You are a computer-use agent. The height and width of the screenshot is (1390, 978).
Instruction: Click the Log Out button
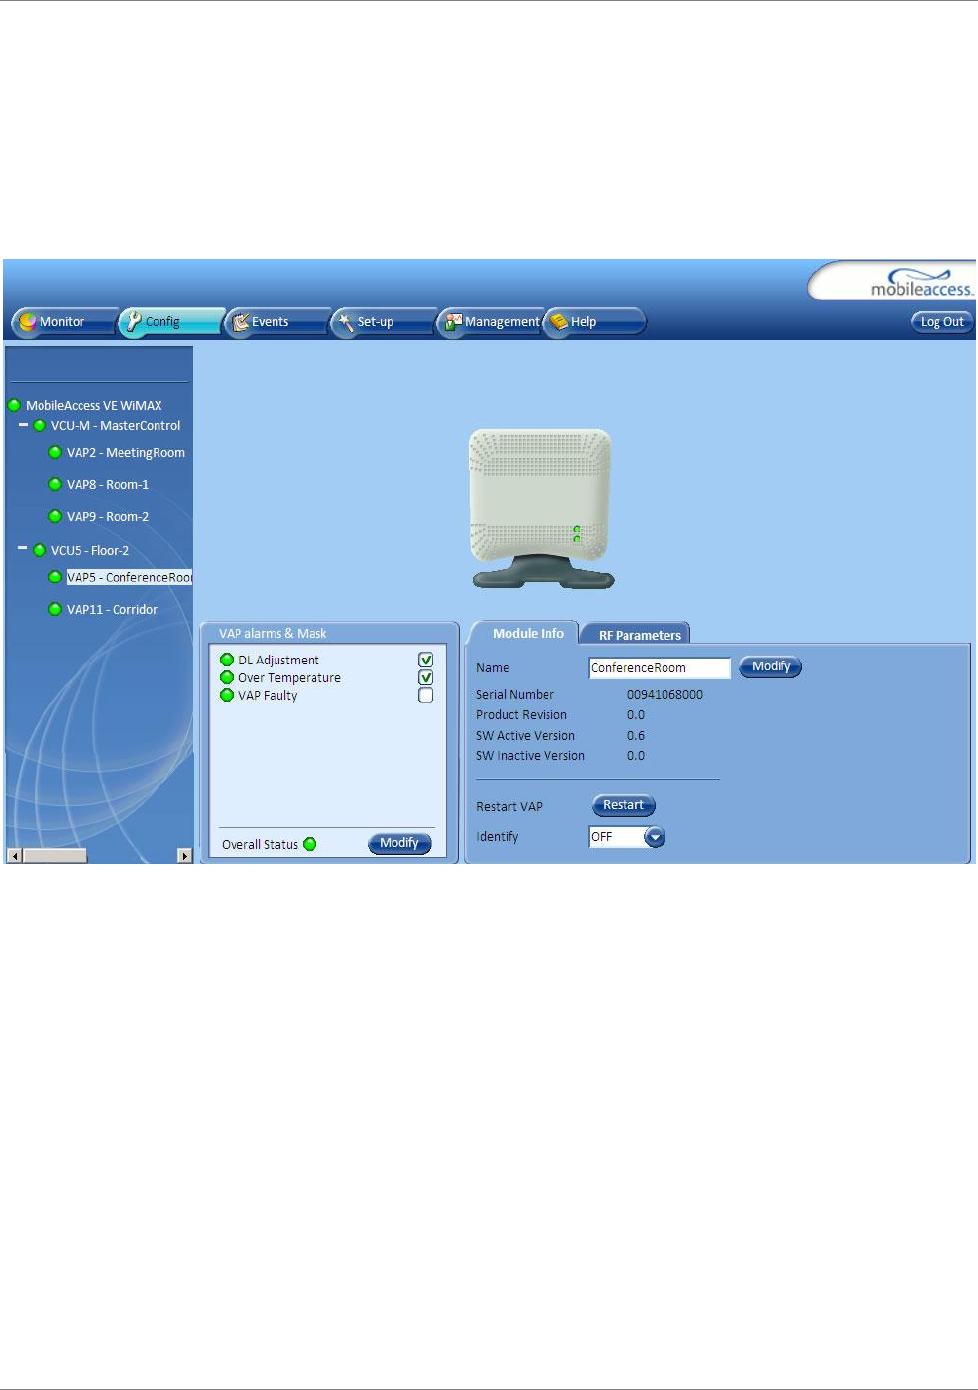click(x=941, y=322)
